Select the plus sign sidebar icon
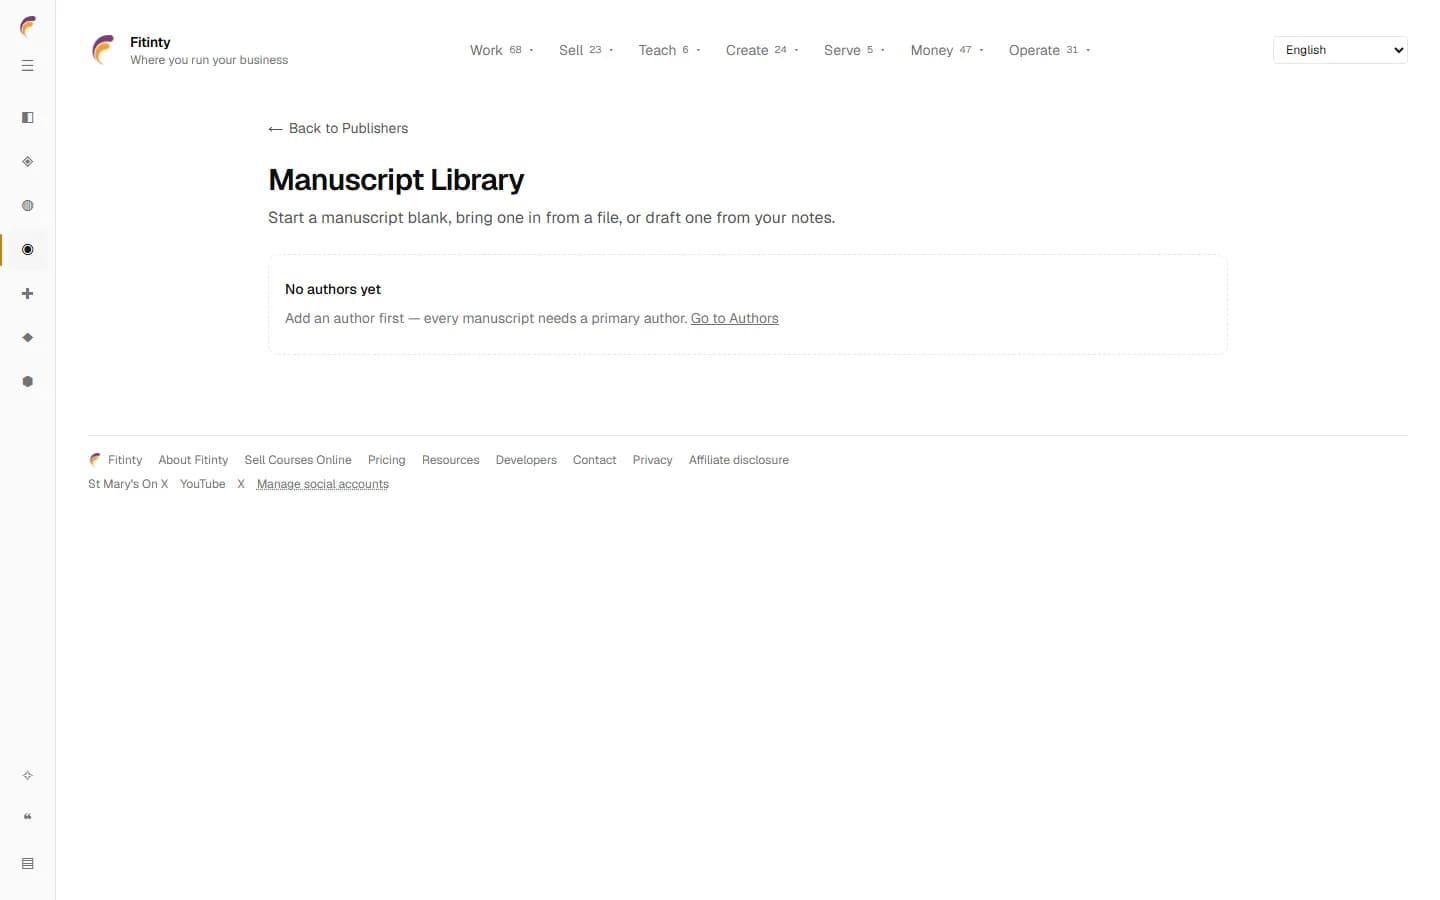The height and width of the screenshot is (900, 1440). click(28, 294)
